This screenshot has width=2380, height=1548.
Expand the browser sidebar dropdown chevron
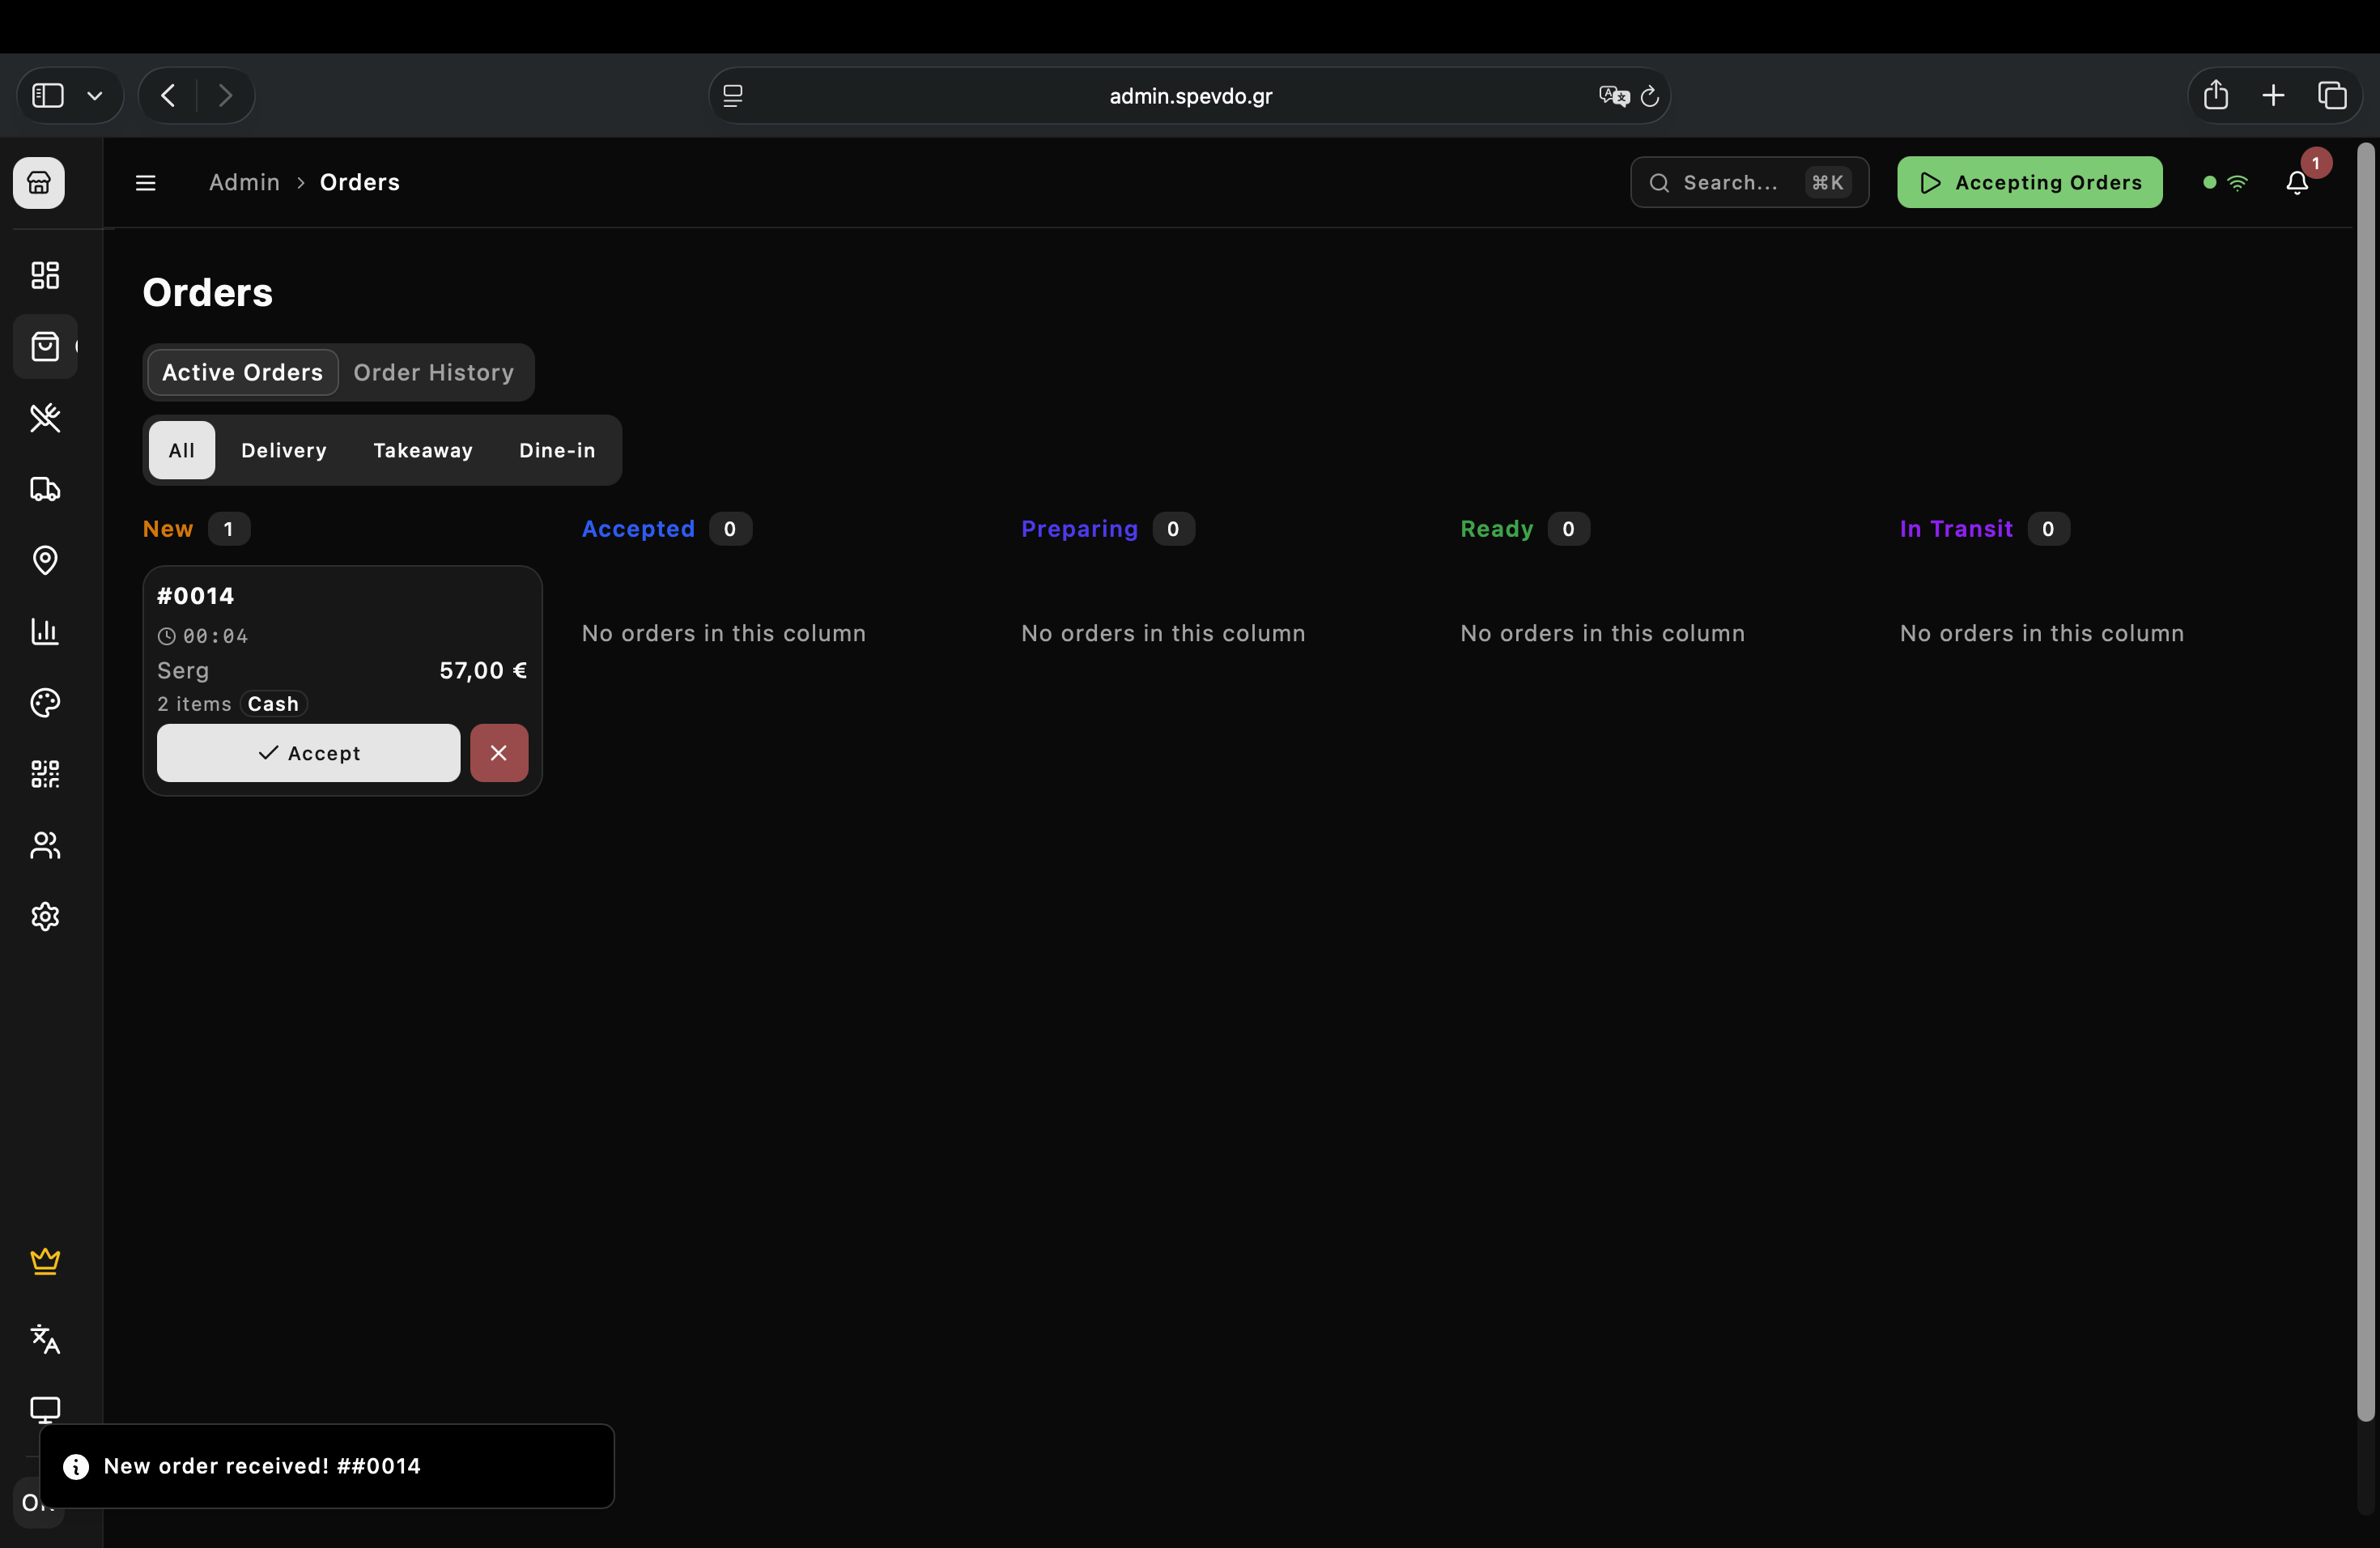95,96
